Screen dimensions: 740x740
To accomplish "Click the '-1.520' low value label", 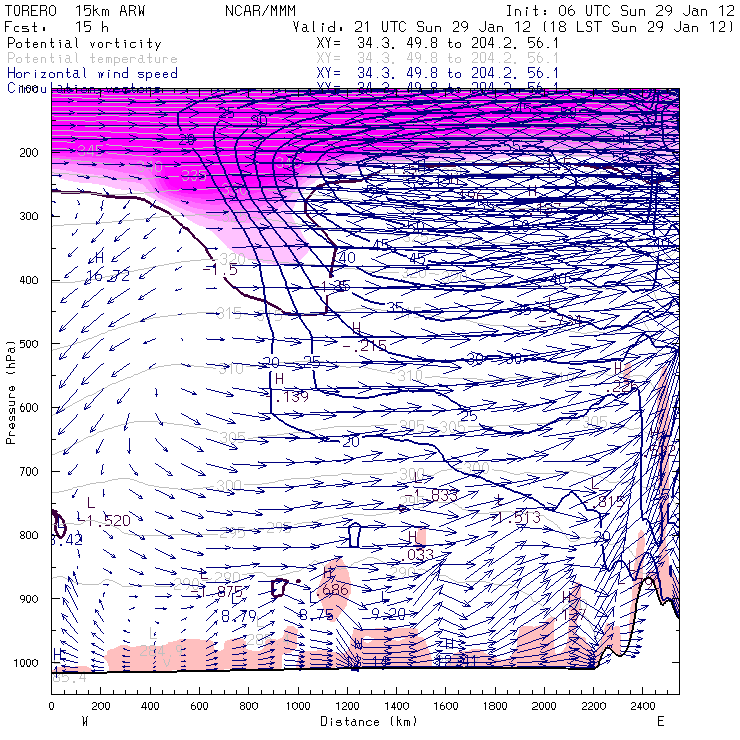I will 104,521.
